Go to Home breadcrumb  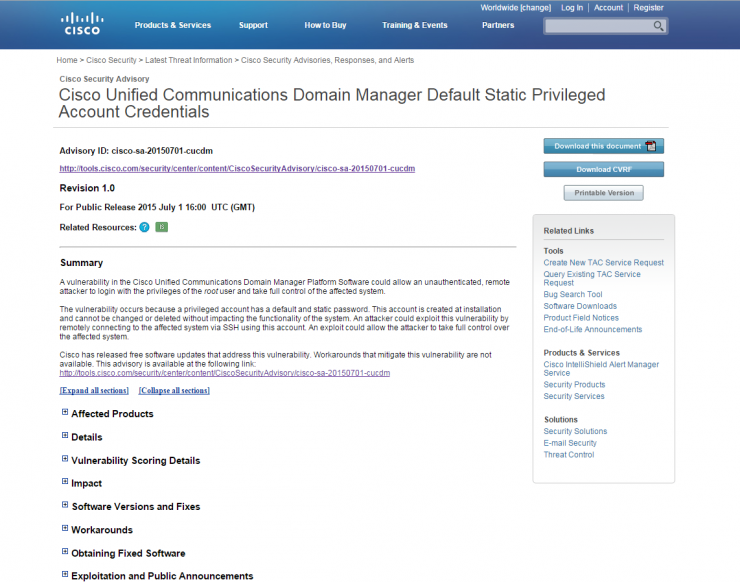coord(67,60)
